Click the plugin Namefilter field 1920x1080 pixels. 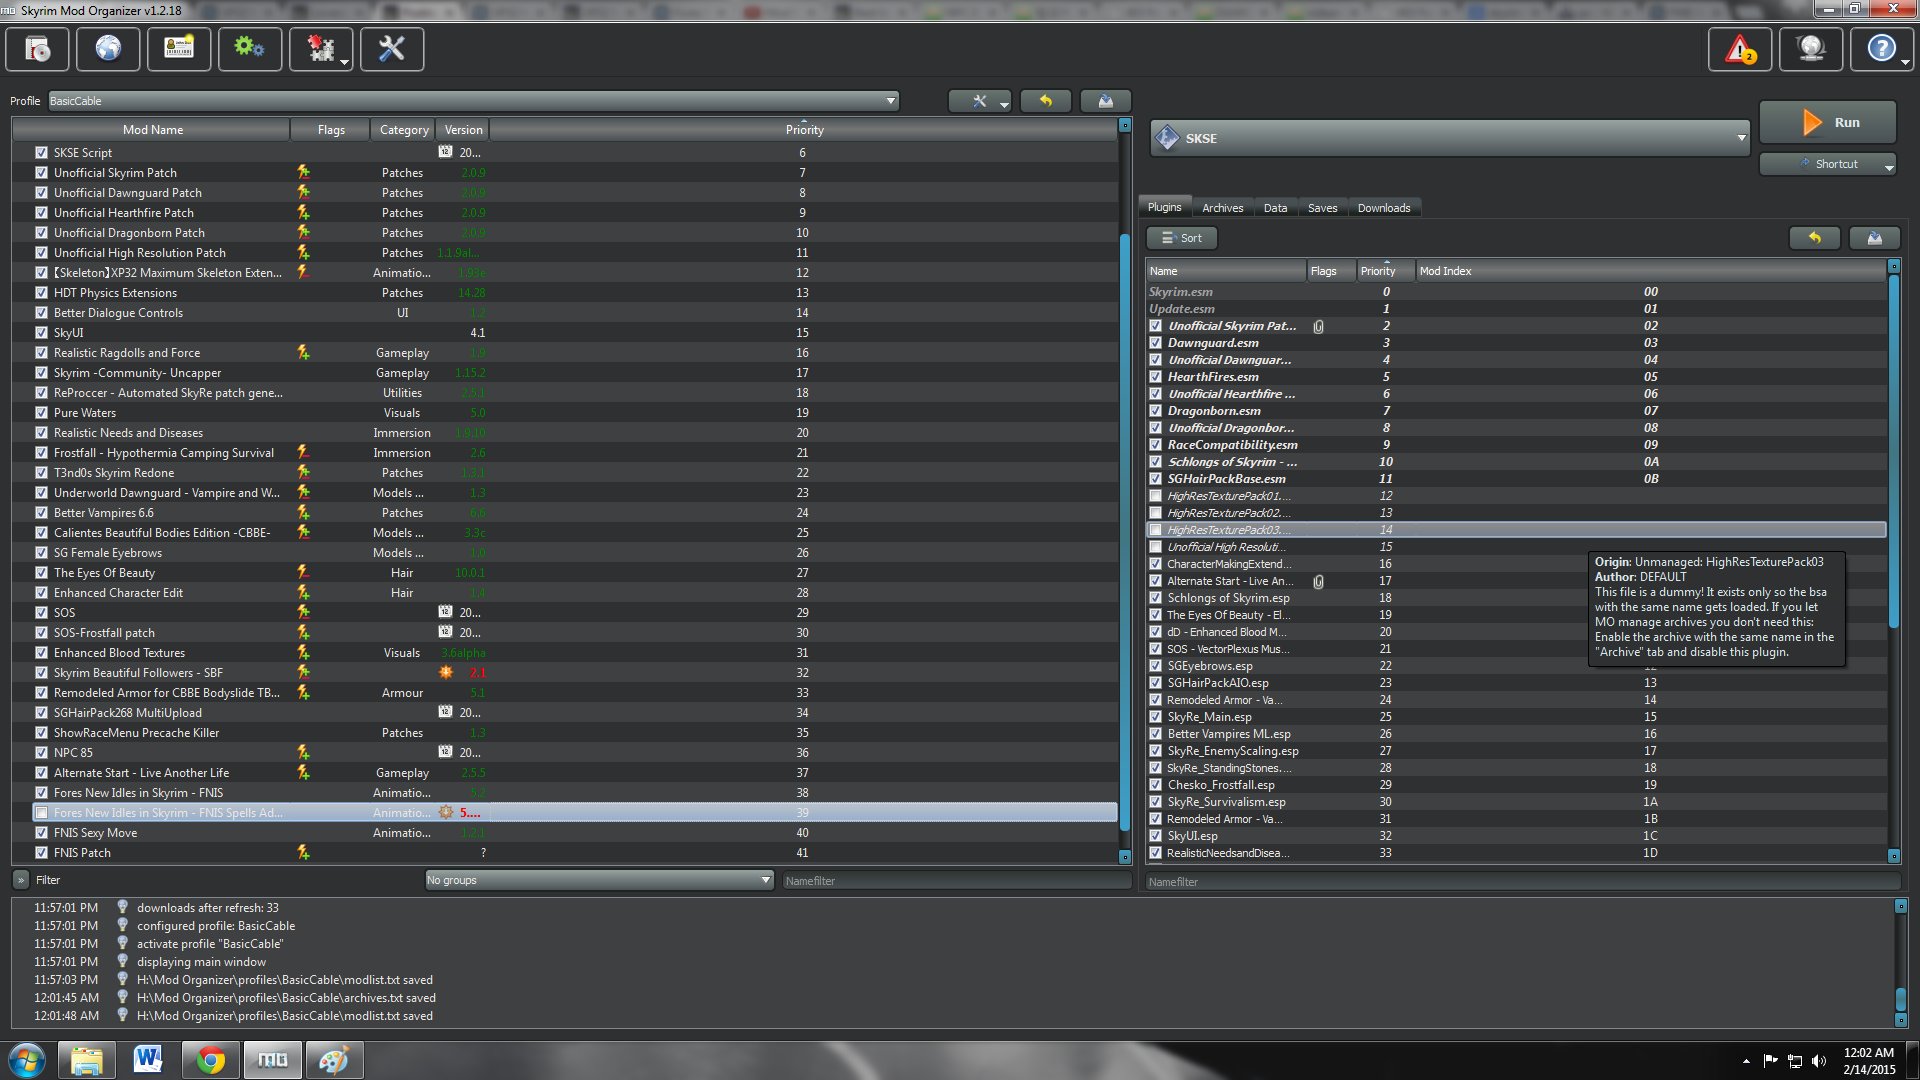tap(1521, 882)
